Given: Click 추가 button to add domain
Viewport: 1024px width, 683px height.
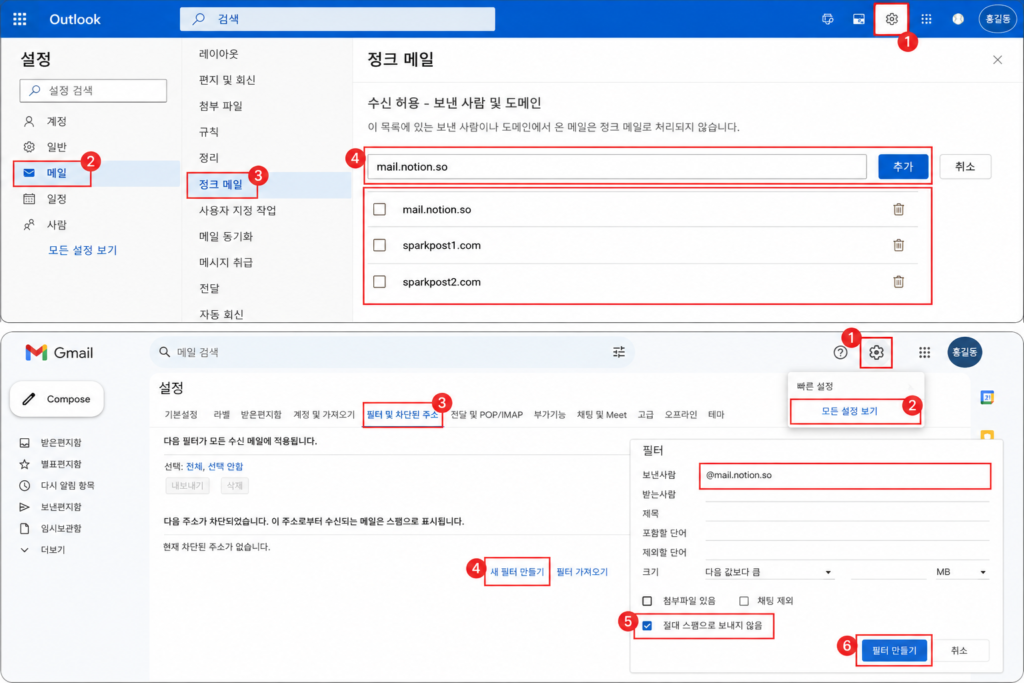Looking at the screenshot, I should (x=903, y=167).
